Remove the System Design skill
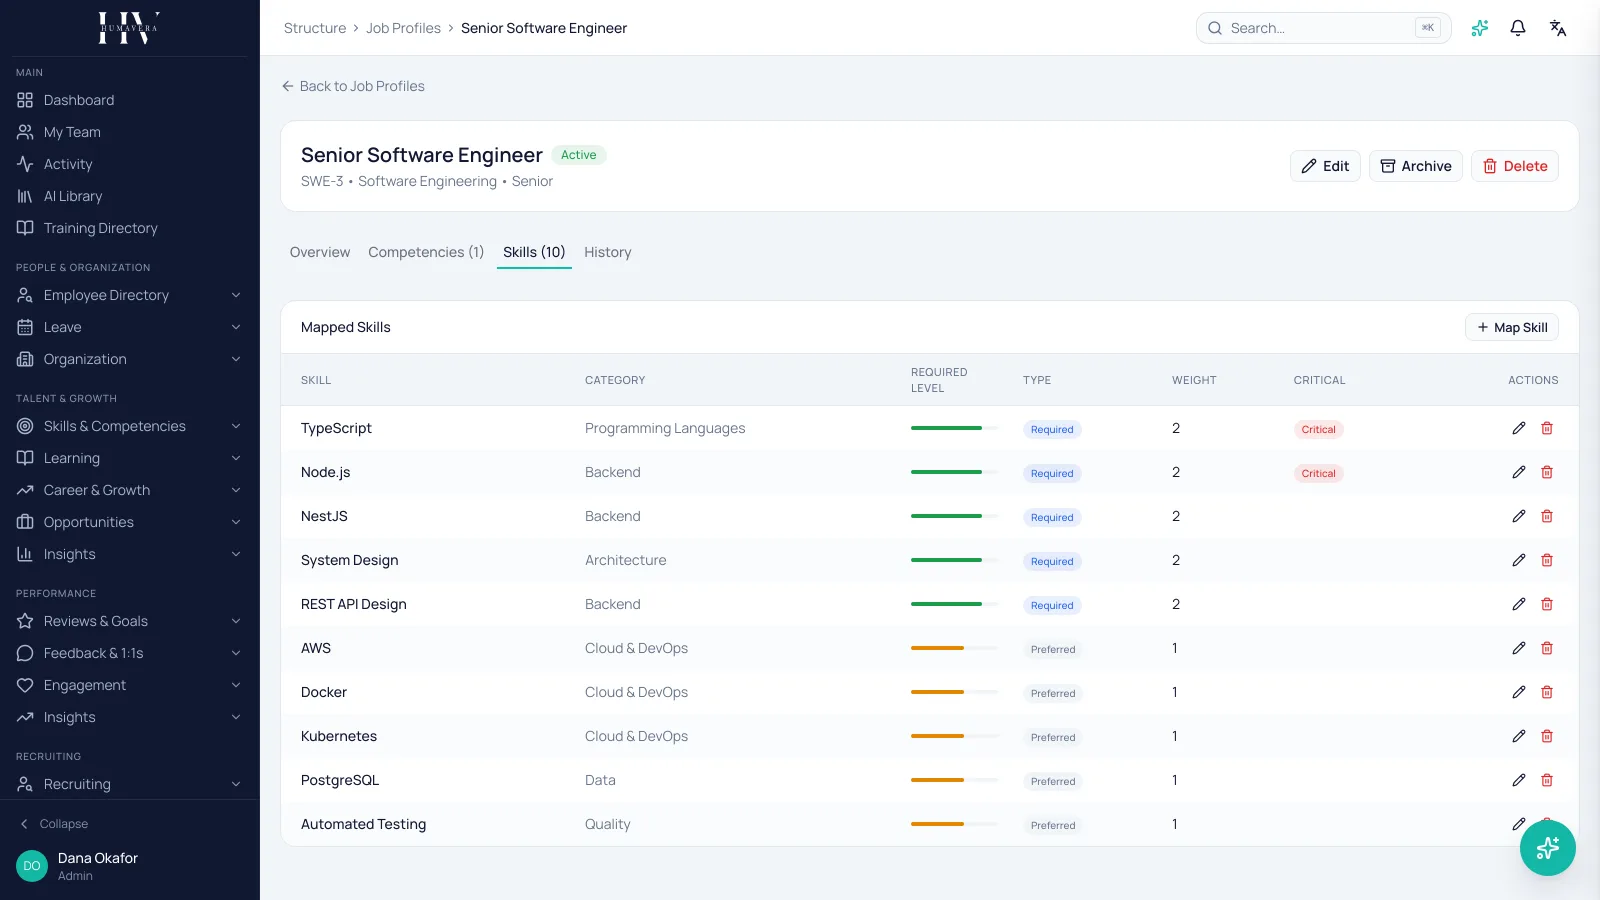 coord(1547,560)
